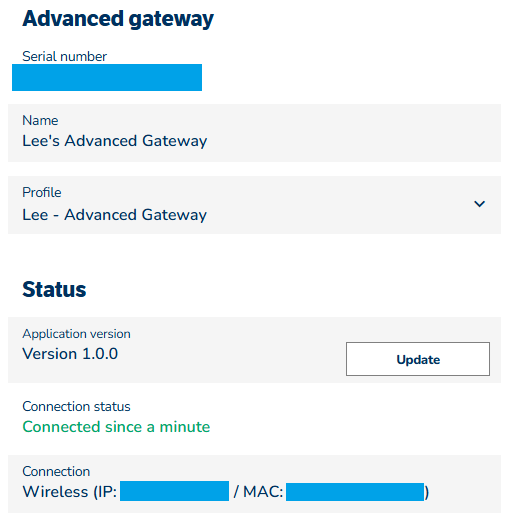Click the Status section heading
The width and height of the screenshot is (509, 520).
[54, 289]
